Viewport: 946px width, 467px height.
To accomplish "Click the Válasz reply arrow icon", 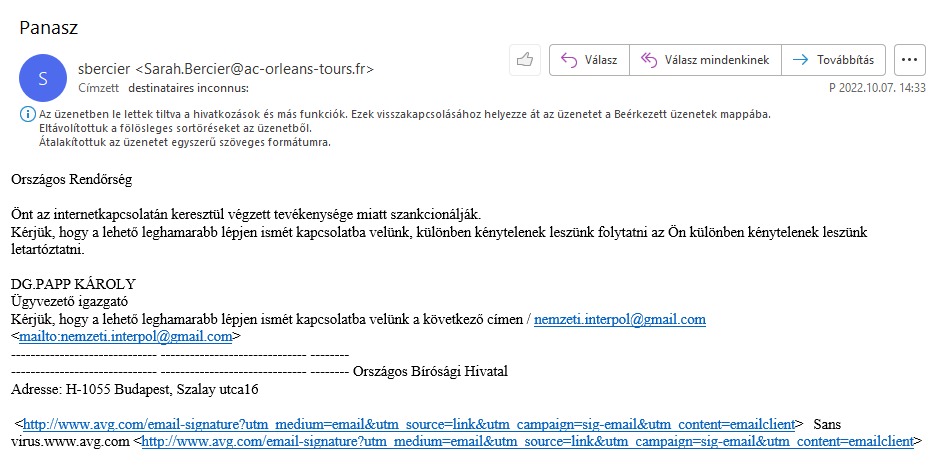I will pos(570,60).
